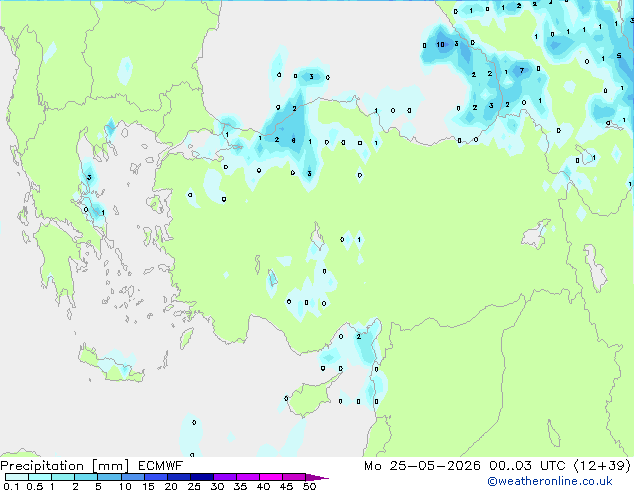Click the 0.5–1 mm legend color box
This screenshot has height=490, width=634.
40,477
